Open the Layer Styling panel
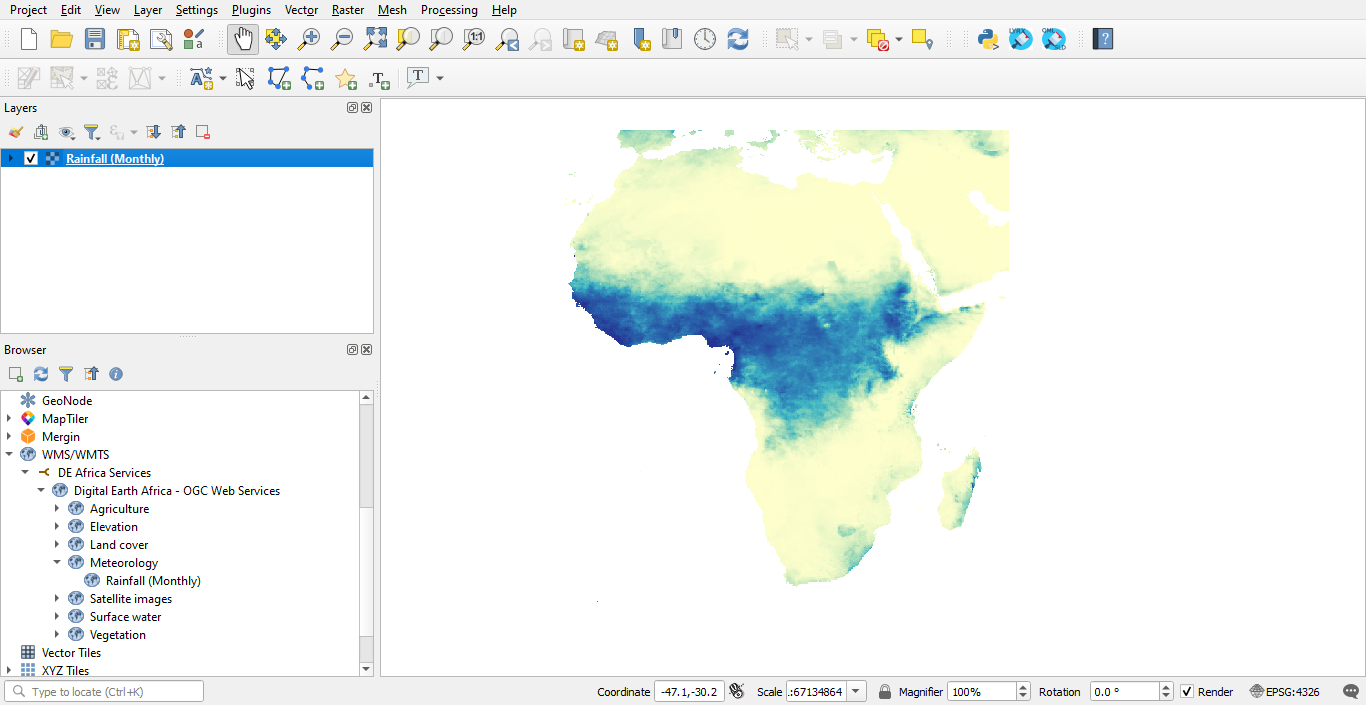 (15, 131)
